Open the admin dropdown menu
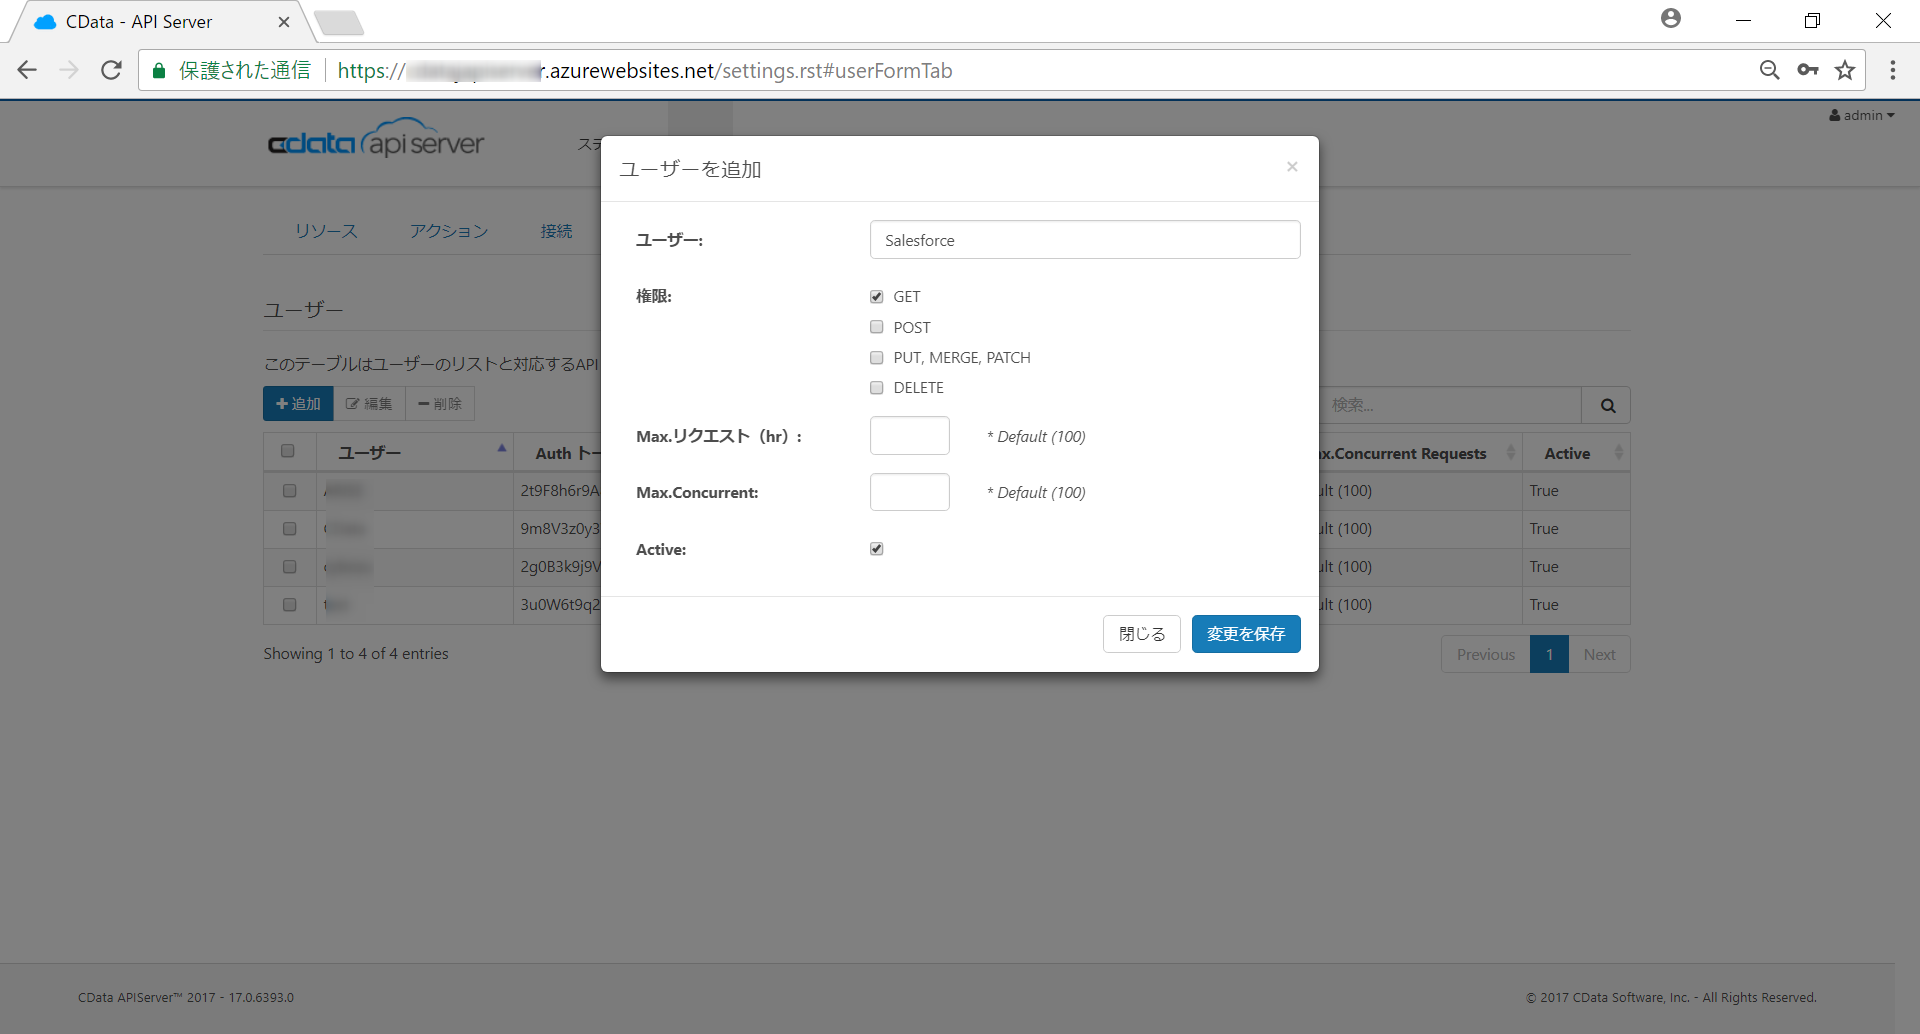1920x1034 pixels. click(x=1862, y=115)
